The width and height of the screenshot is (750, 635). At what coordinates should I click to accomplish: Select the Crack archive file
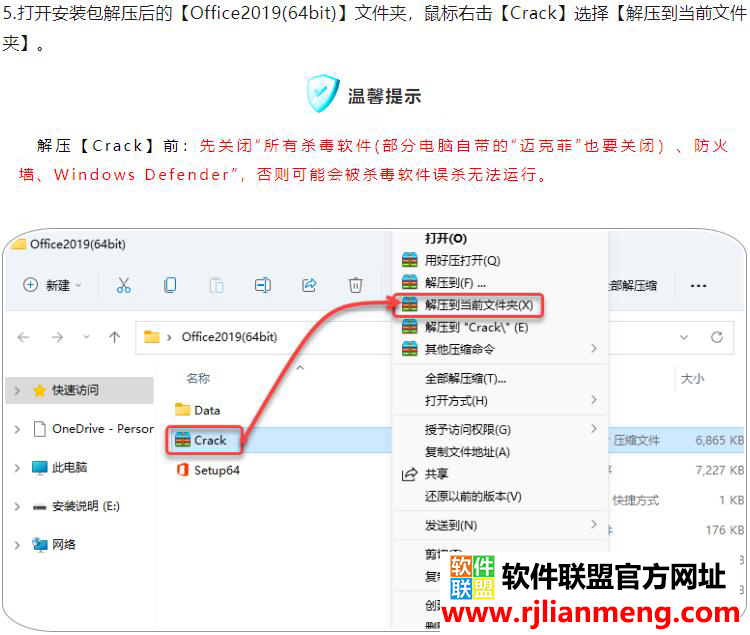tap(209, 440)
